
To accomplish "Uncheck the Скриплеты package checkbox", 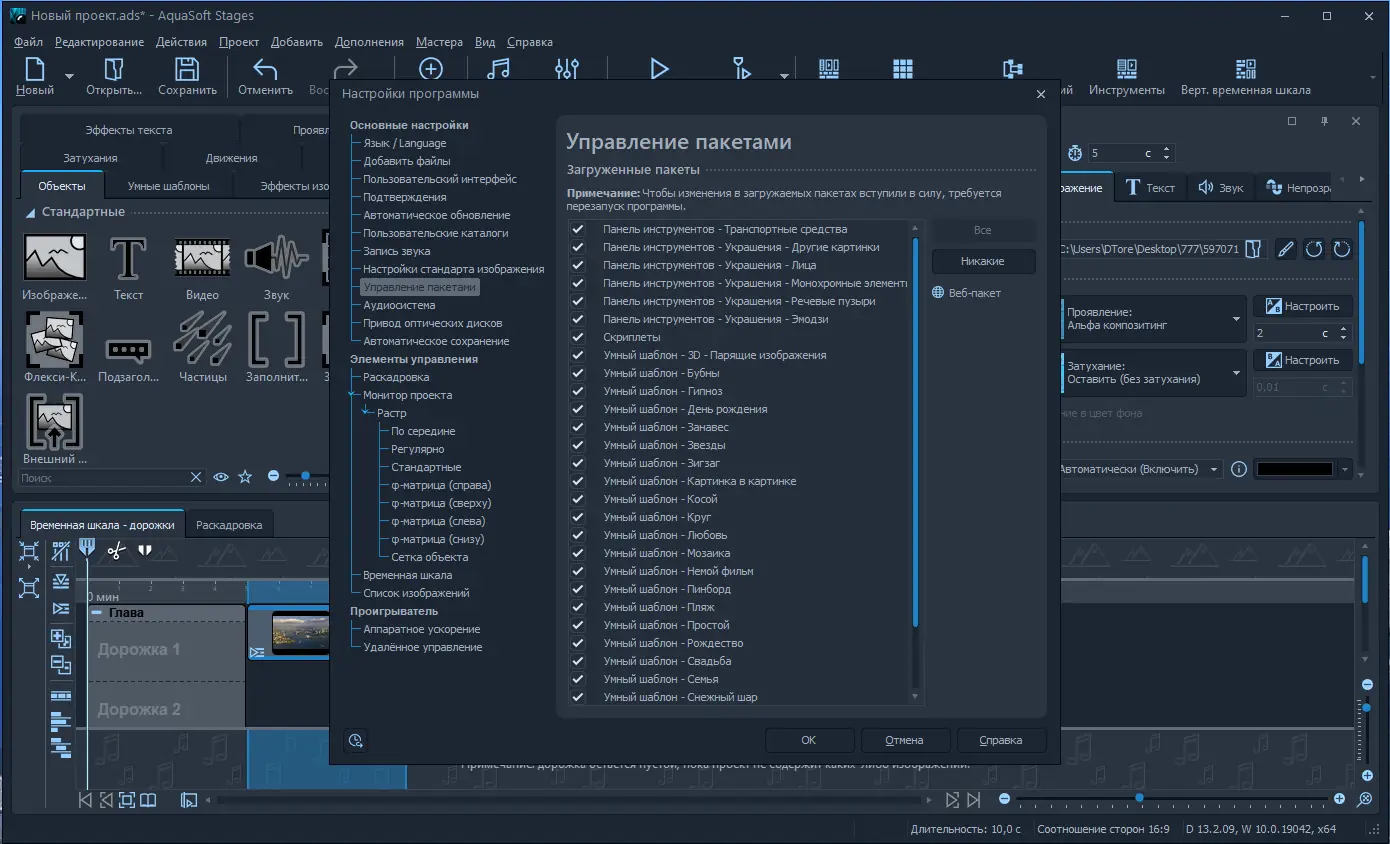I will coord(578,337).
